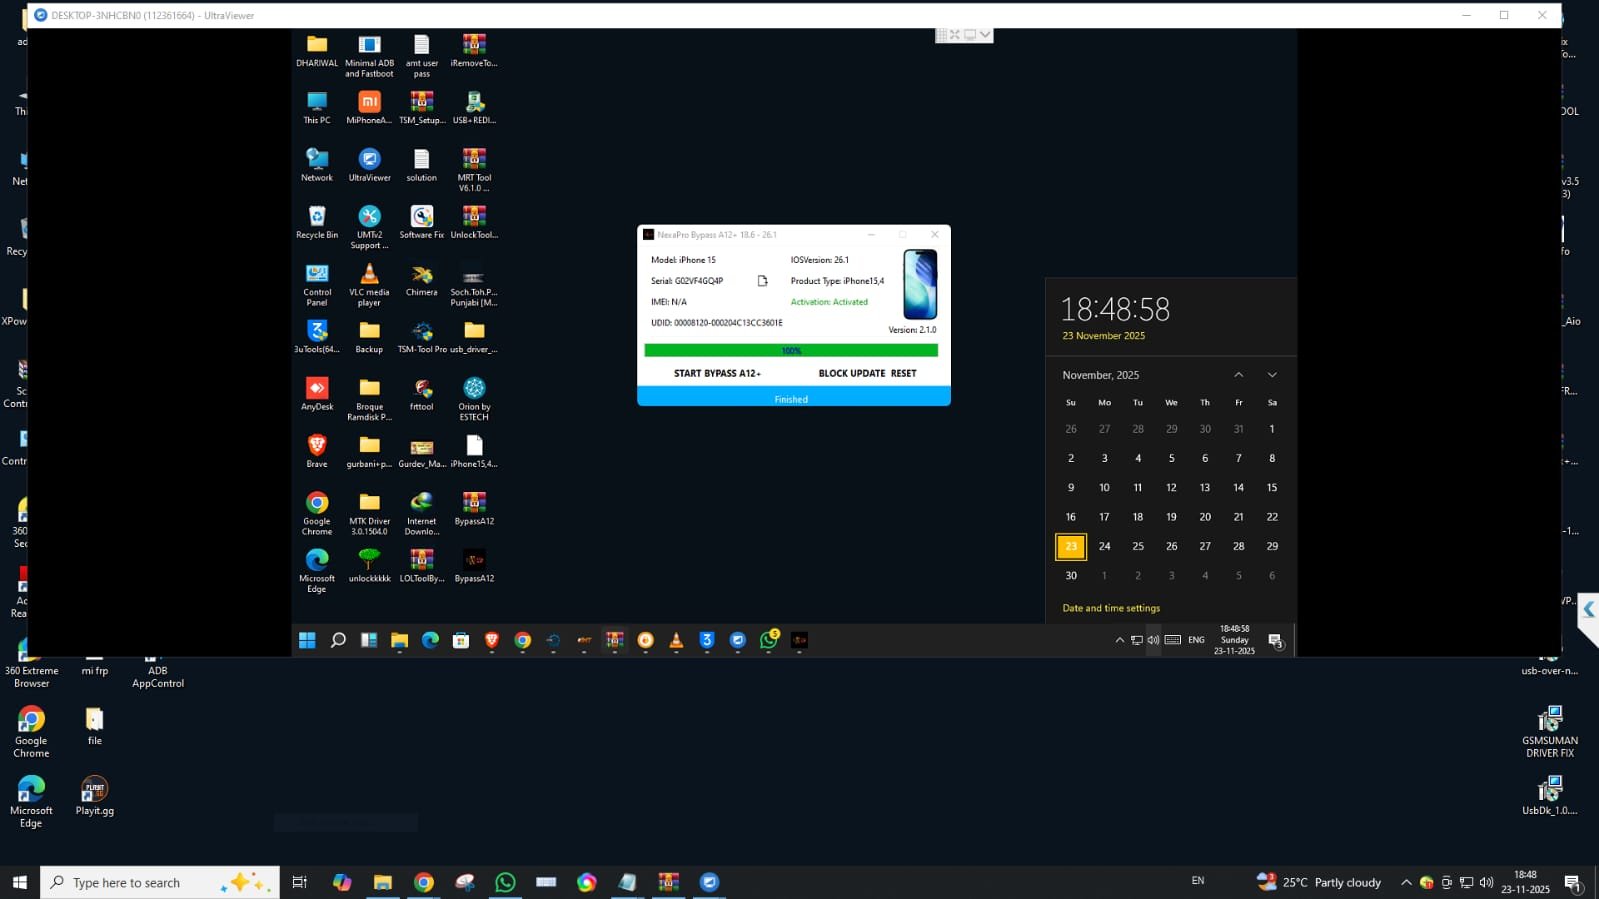Click the RESET button
The width and height of the screenshot is (1599, 899).
pyautogui.click(x=904, y=373)
